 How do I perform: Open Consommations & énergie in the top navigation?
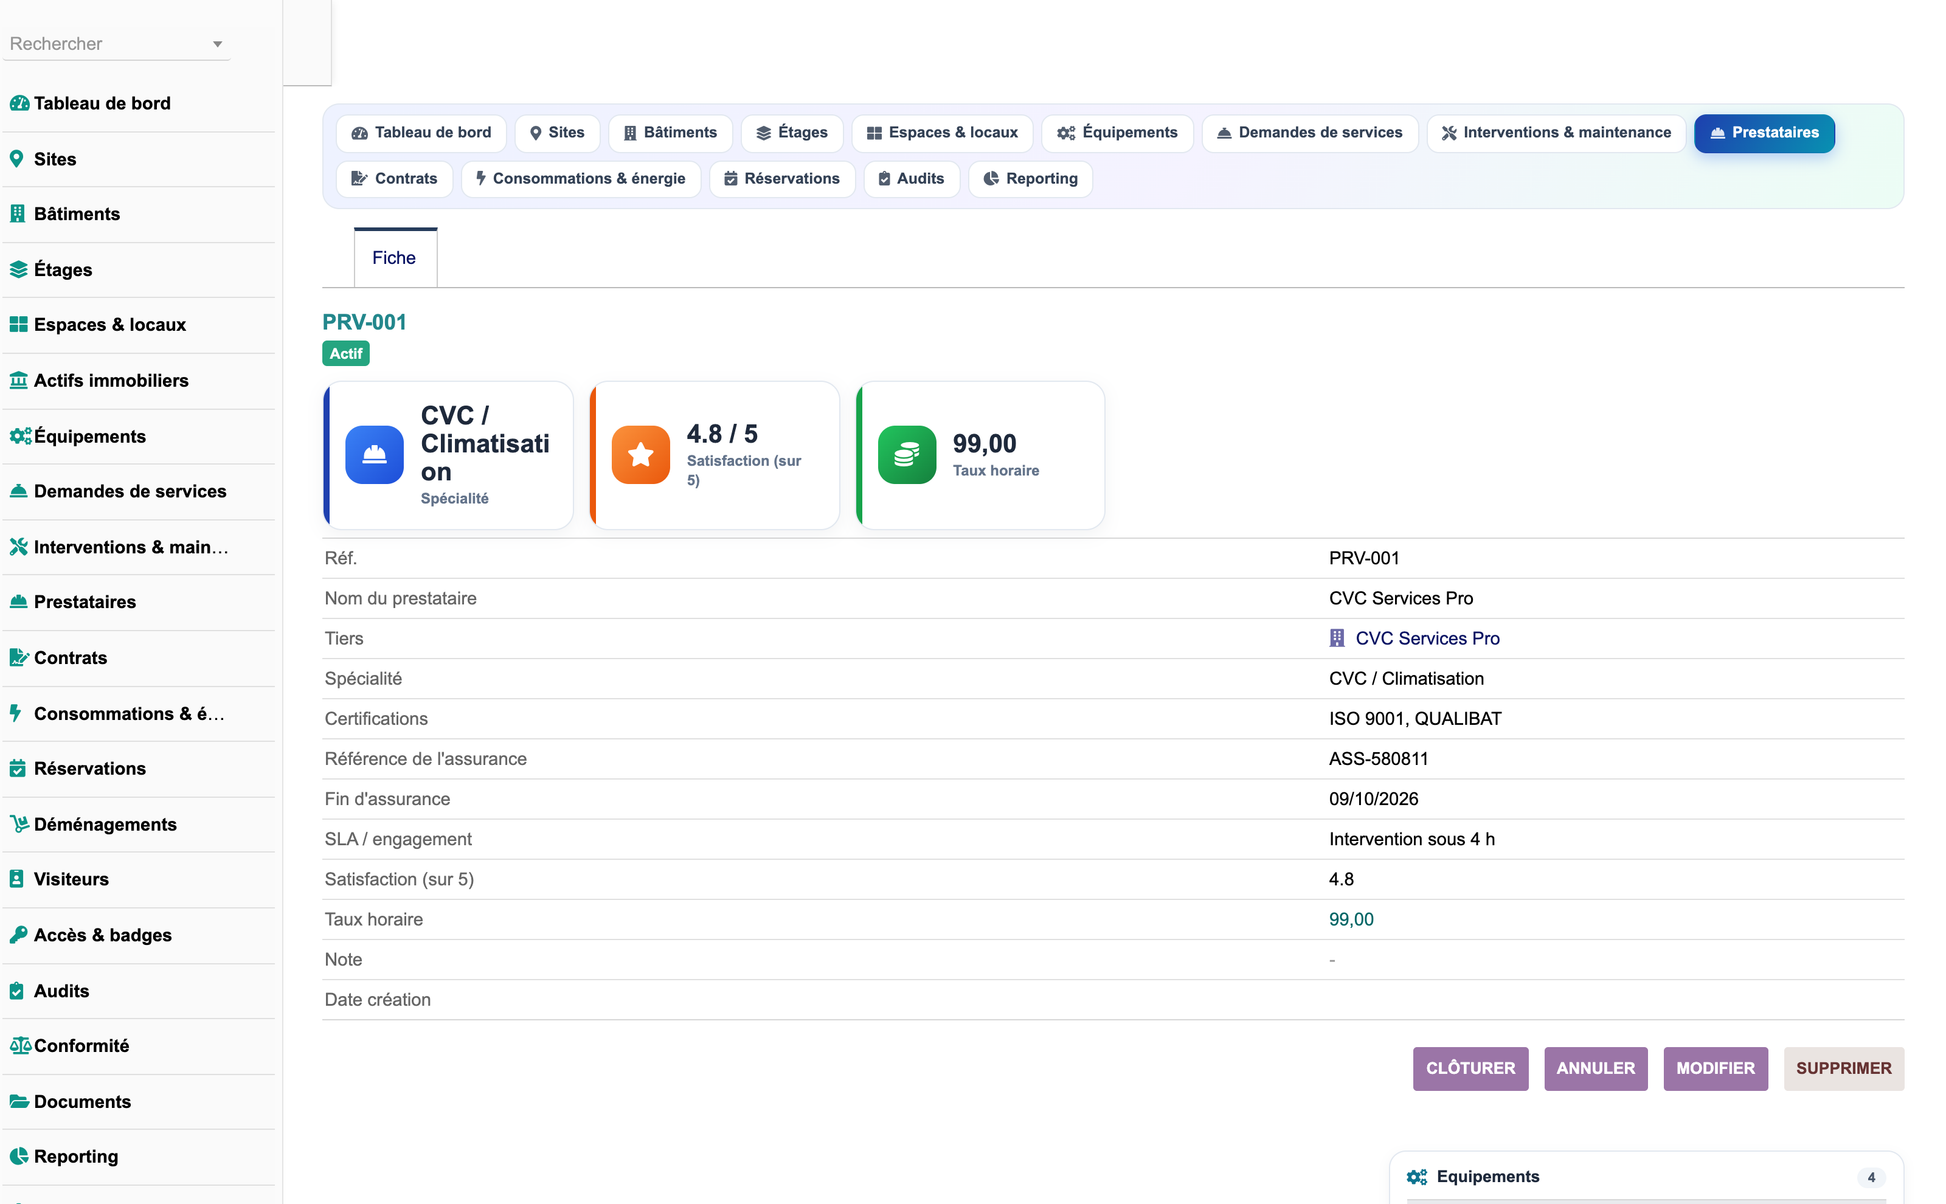point(581,179)
